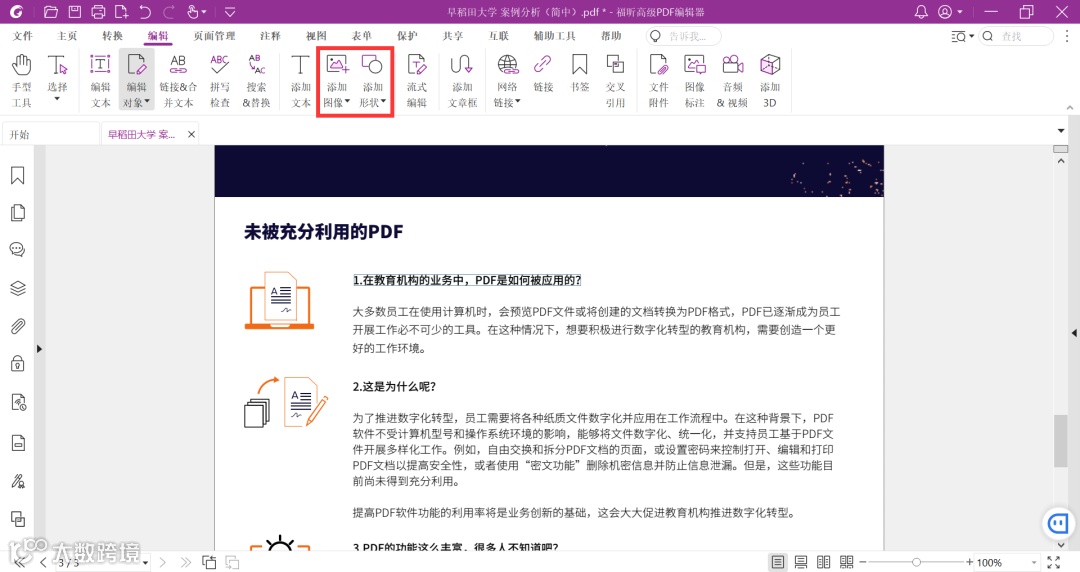Click the zoom slider handle
This screenshot has width=1080, height=572.
click(x=916, y=562)
